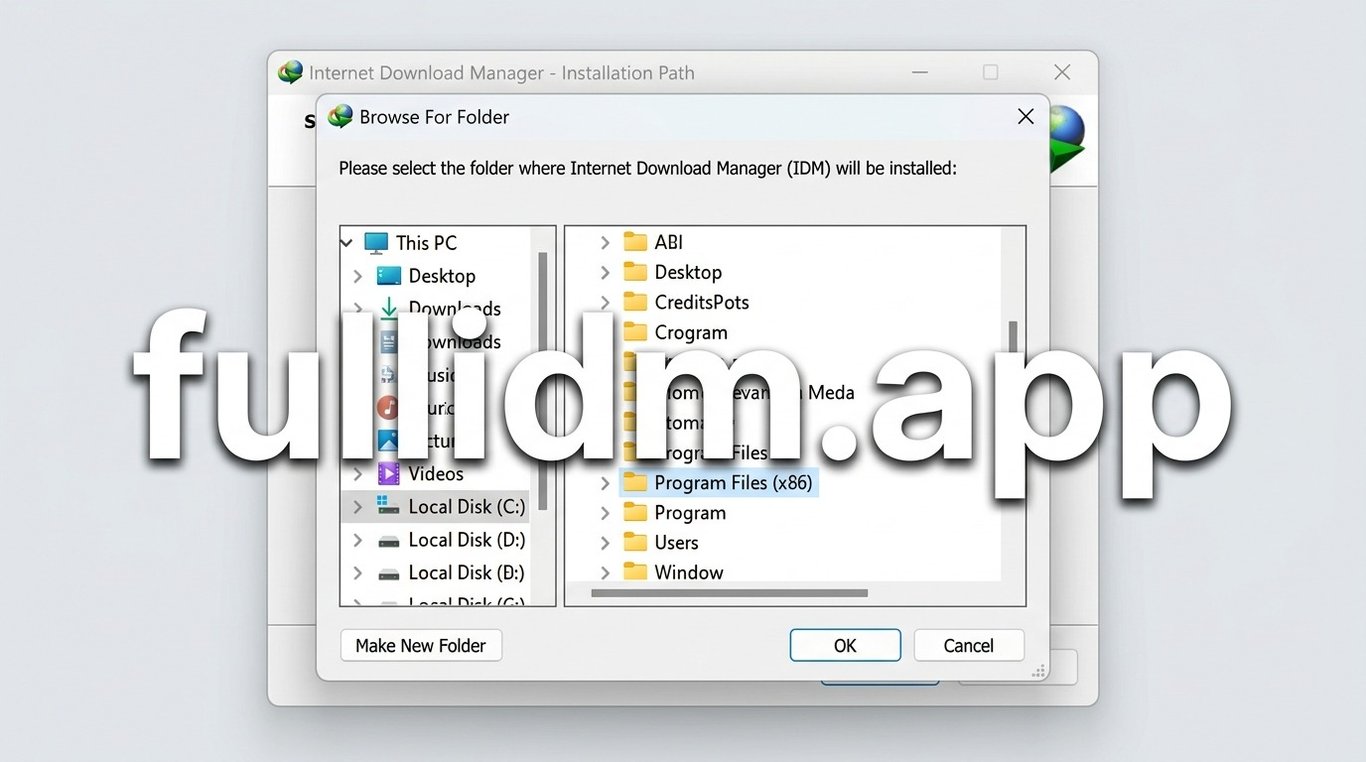
Task: Click the Crogram folder icon
Action: tap(636, 332)
